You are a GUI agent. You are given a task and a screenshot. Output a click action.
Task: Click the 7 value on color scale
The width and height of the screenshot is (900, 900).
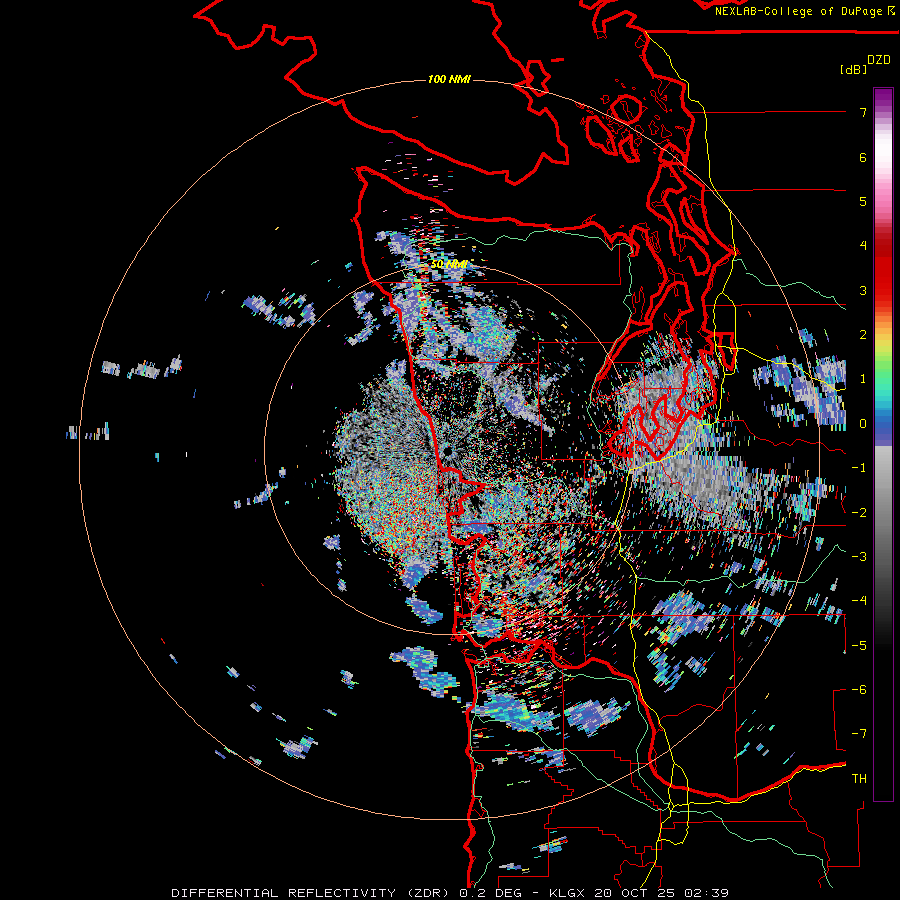(863, 112)
